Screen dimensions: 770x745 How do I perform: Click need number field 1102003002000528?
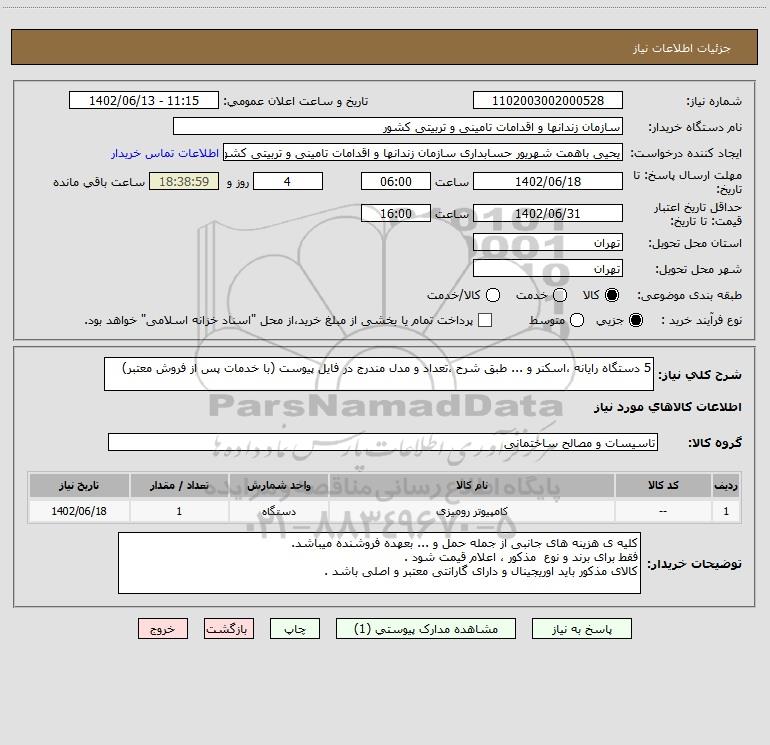pos(548,100)
